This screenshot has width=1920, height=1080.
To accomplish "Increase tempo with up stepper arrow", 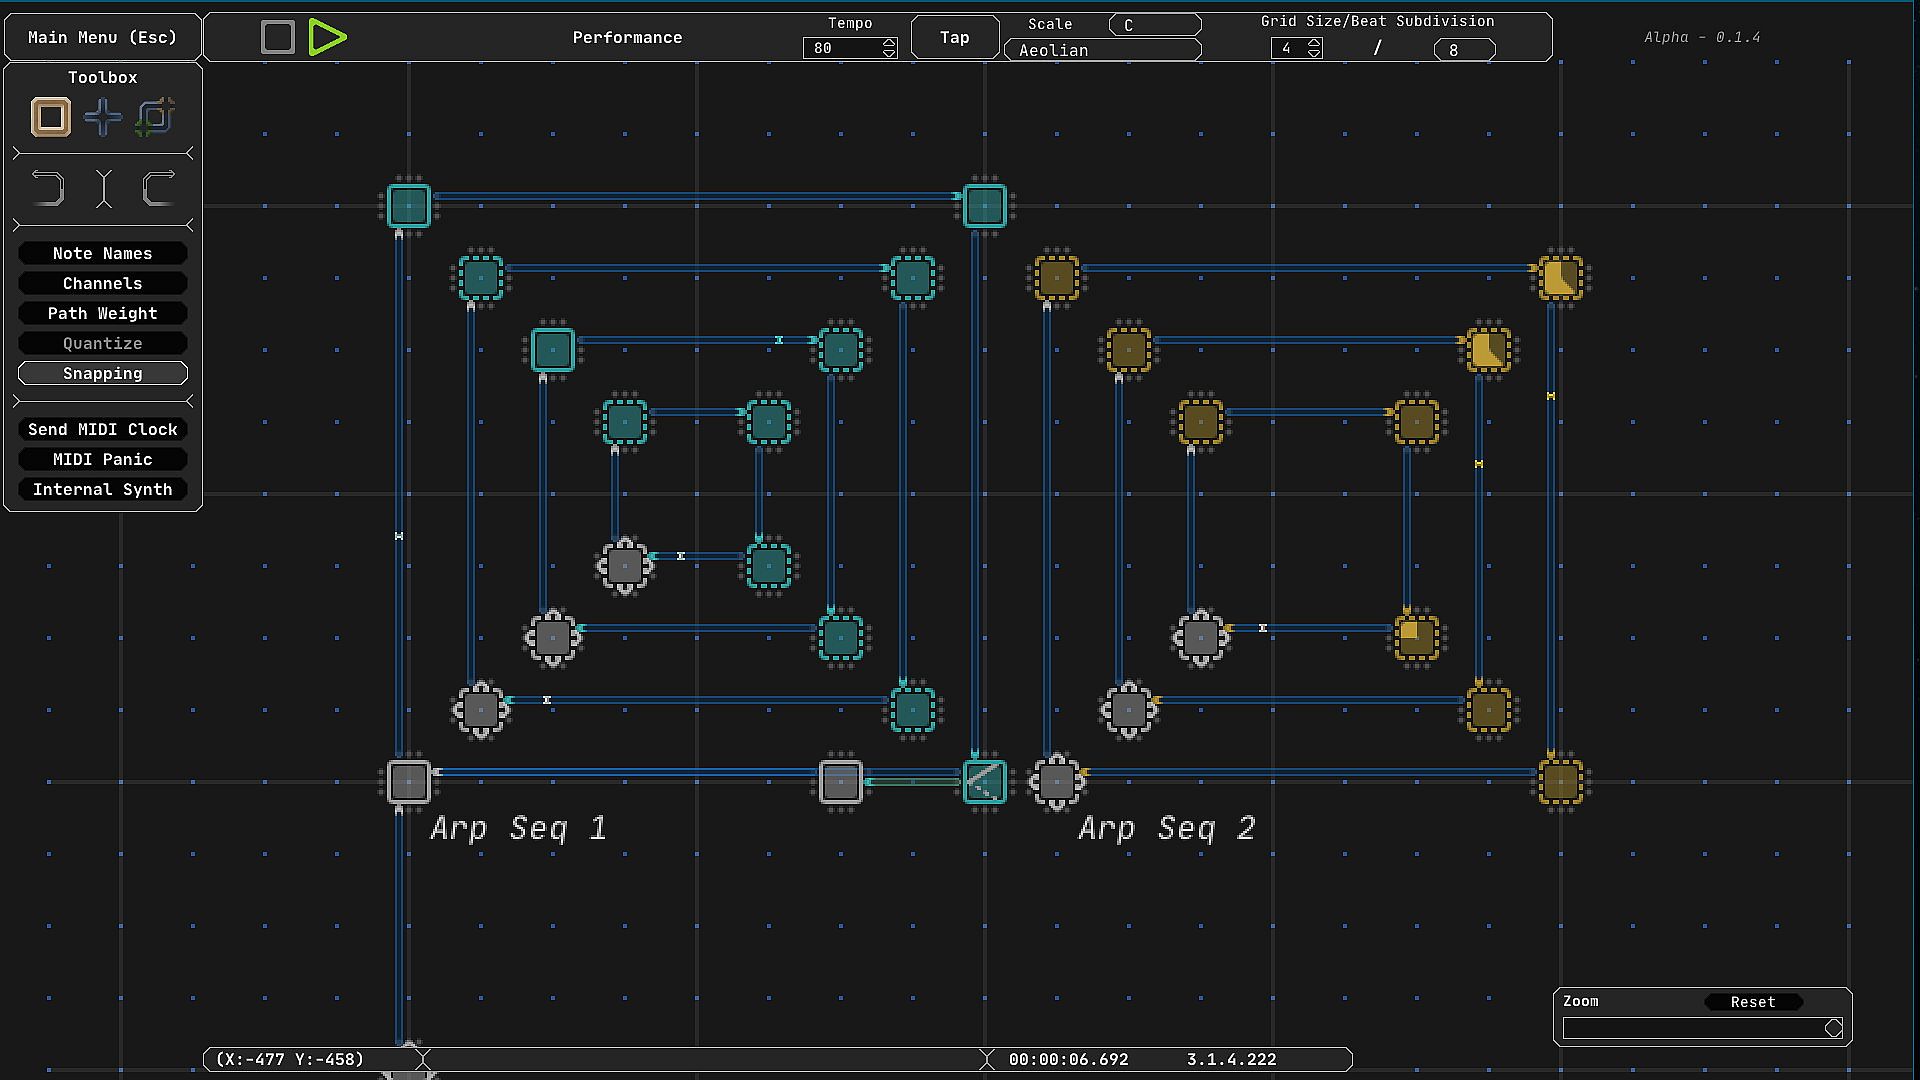I will (889, 43).
